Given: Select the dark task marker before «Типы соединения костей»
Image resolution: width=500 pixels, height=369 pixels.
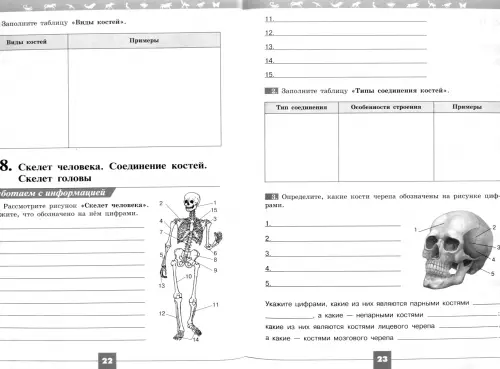Looking at the screenshot, I should 271,91.
